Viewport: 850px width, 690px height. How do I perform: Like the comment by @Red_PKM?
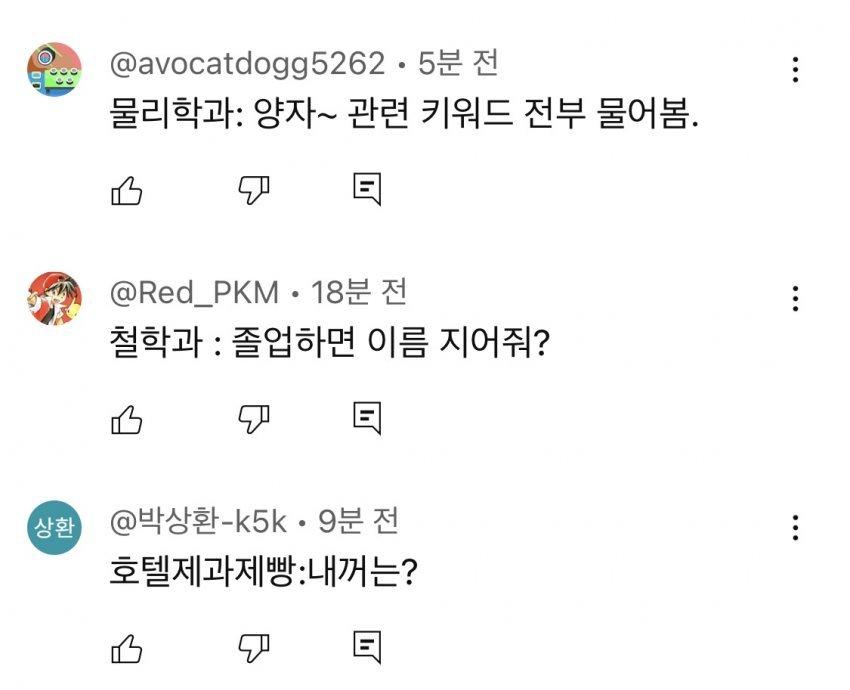click(x=126, y=419)
